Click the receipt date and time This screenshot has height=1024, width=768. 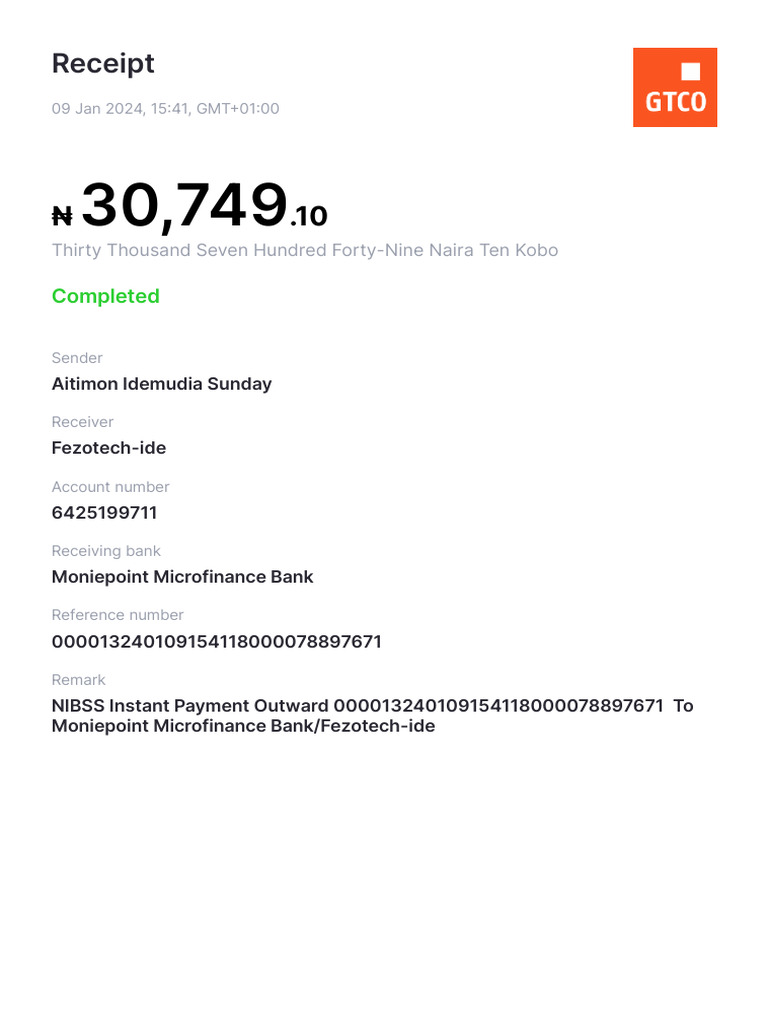[165, 108]
